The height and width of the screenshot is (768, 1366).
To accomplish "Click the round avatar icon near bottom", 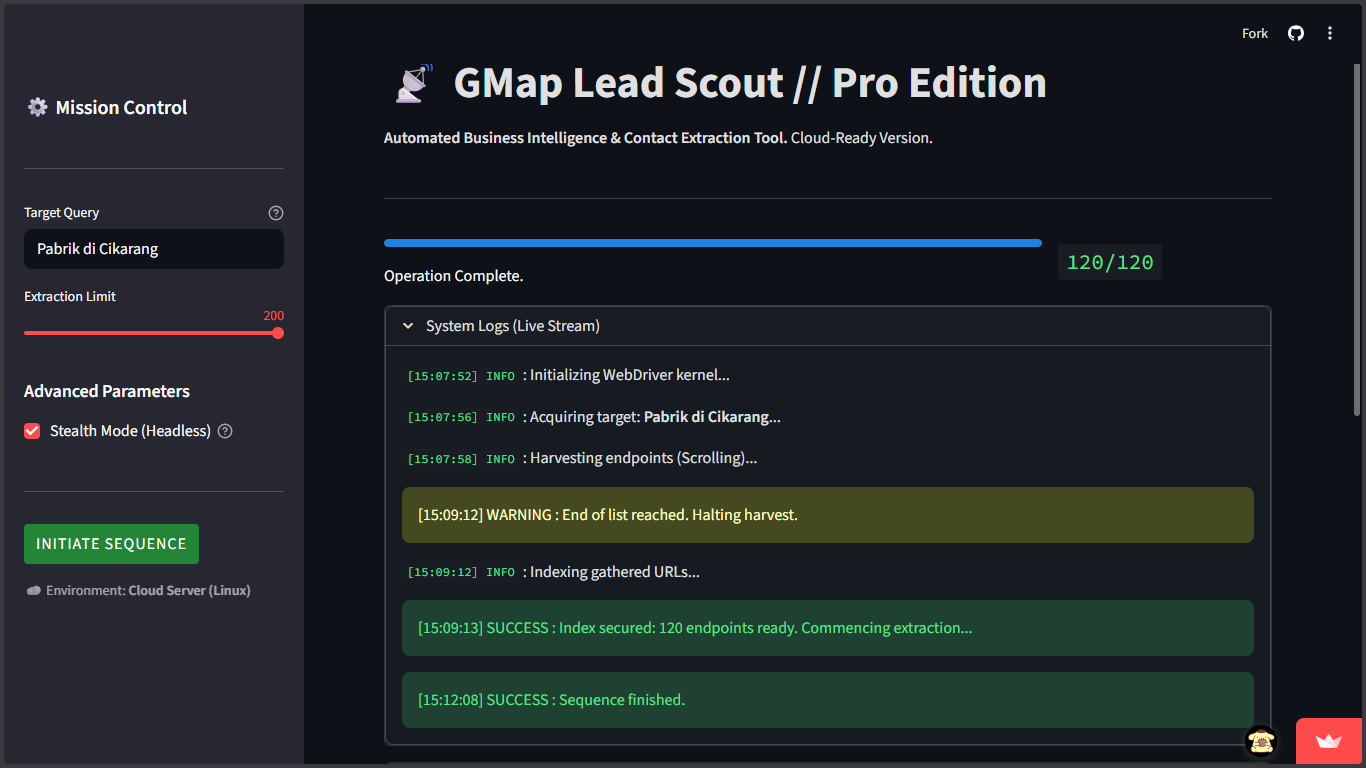I will click(1261, 741).
